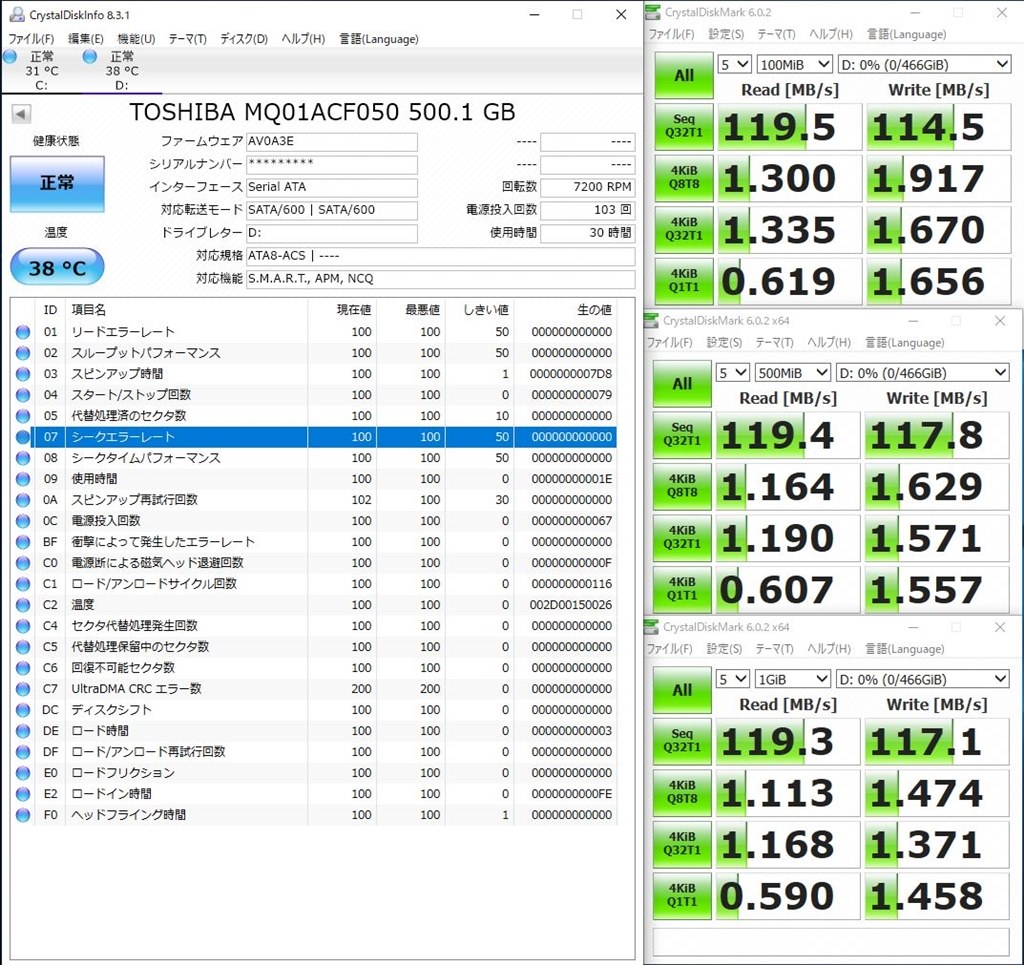Open 機能(U) menu in CrystalDiskInfo
The image size is (1024, 965).
pyautogui.click(x=136, y=39)
